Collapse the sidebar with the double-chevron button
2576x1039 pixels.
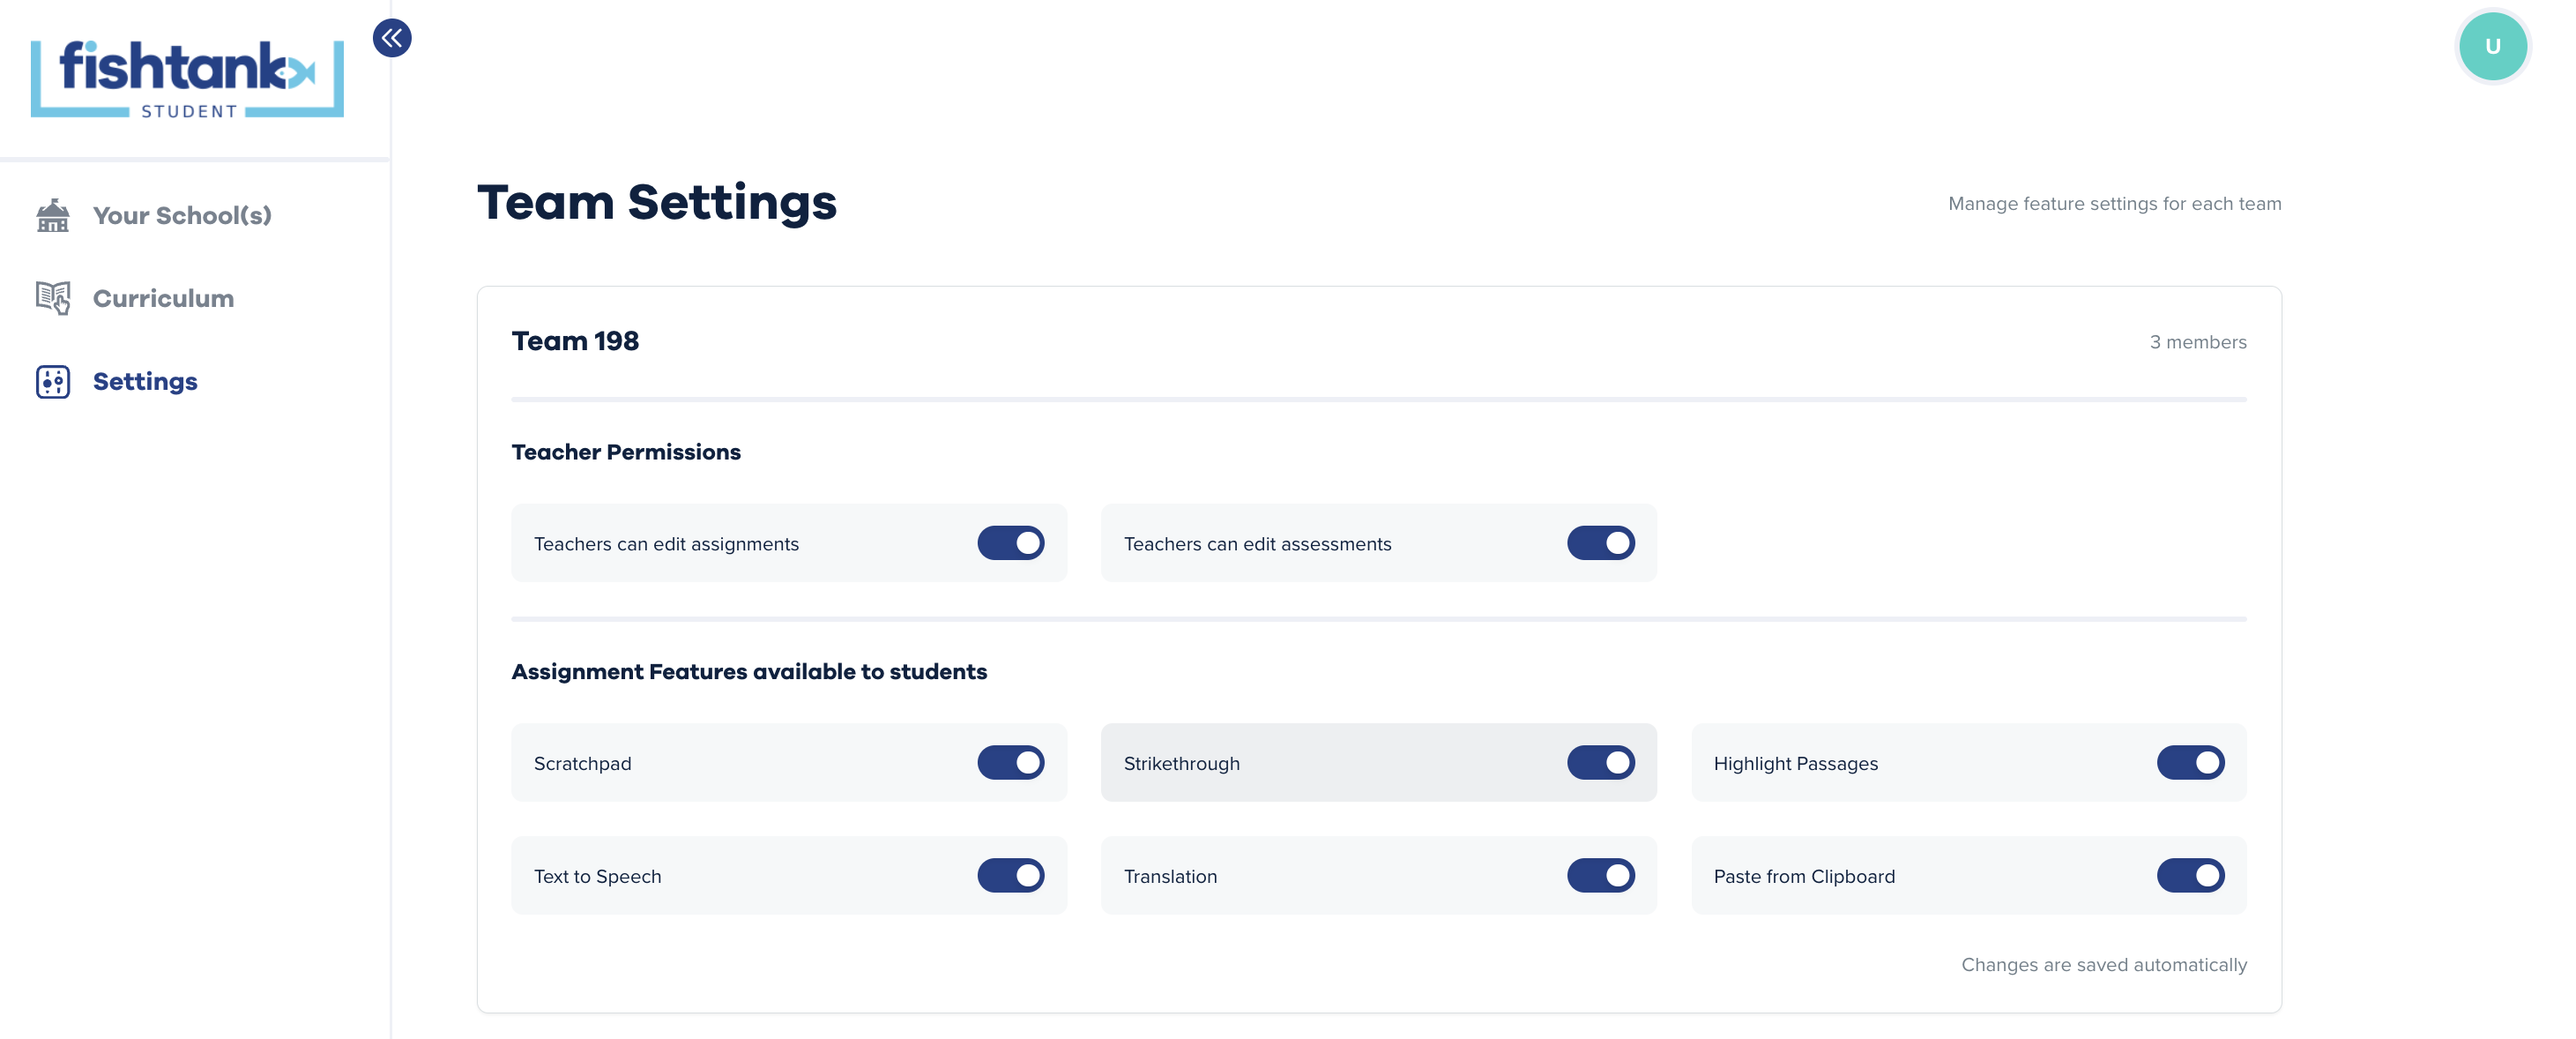pos(392,38)
